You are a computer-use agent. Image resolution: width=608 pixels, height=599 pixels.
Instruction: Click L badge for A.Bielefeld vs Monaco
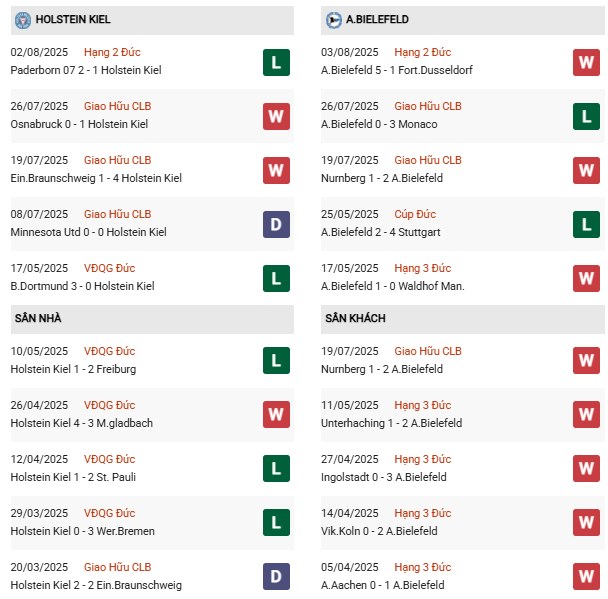(586, 117)
